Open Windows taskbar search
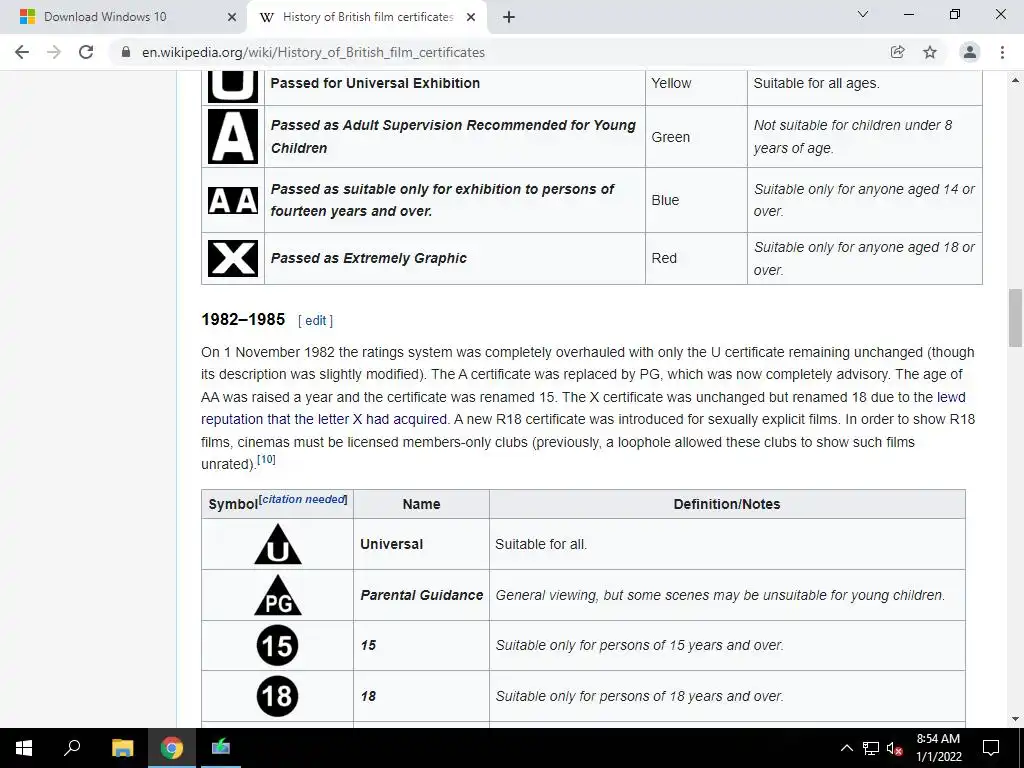Image resolution: width=1024 pixels, height=768 pixels. tap(72, 748)
